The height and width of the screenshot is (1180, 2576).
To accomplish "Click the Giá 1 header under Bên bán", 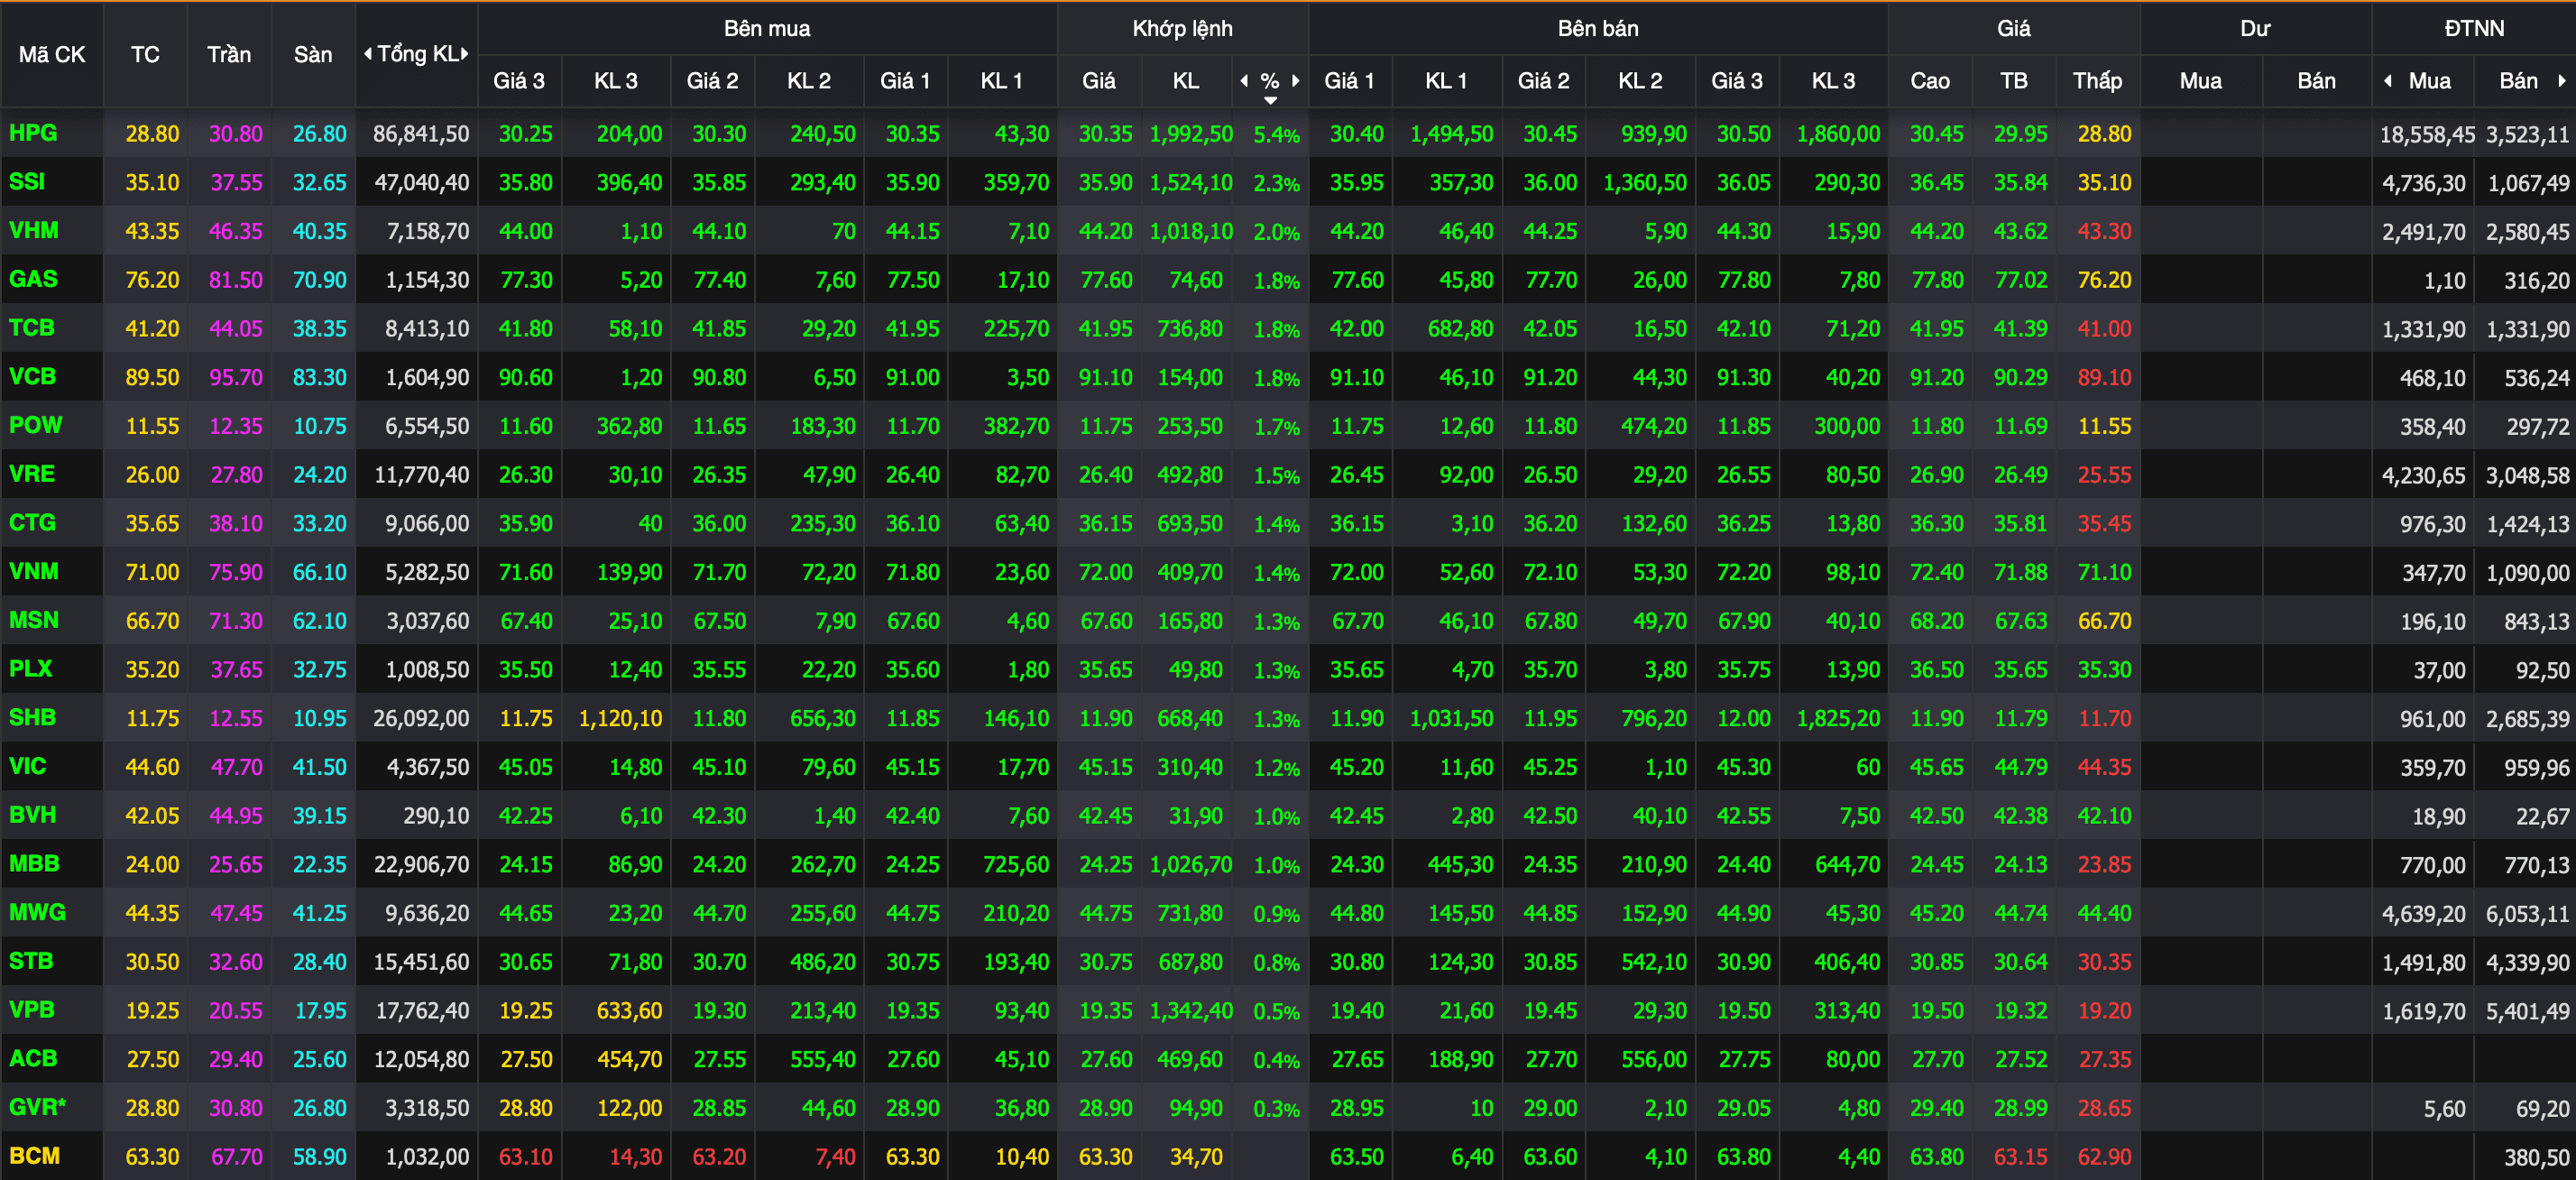I will [x=1349, y=81].
